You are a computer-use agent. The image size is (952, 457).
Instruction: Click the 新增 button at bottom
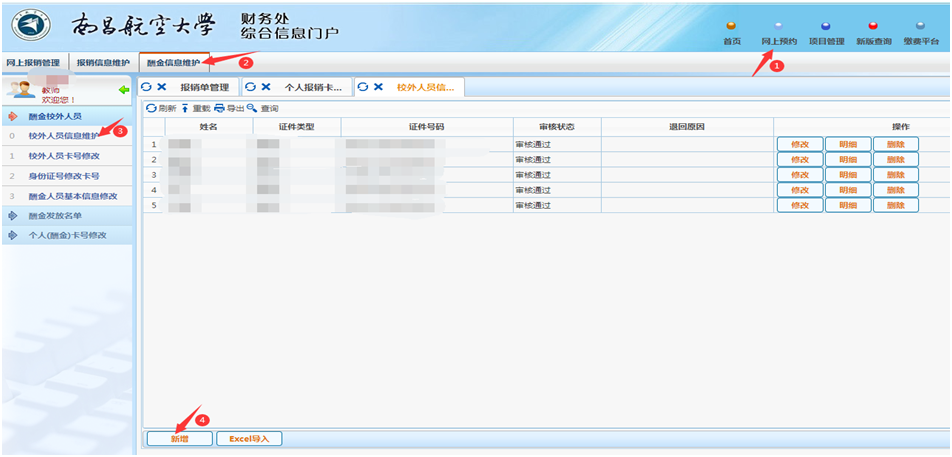179,438
